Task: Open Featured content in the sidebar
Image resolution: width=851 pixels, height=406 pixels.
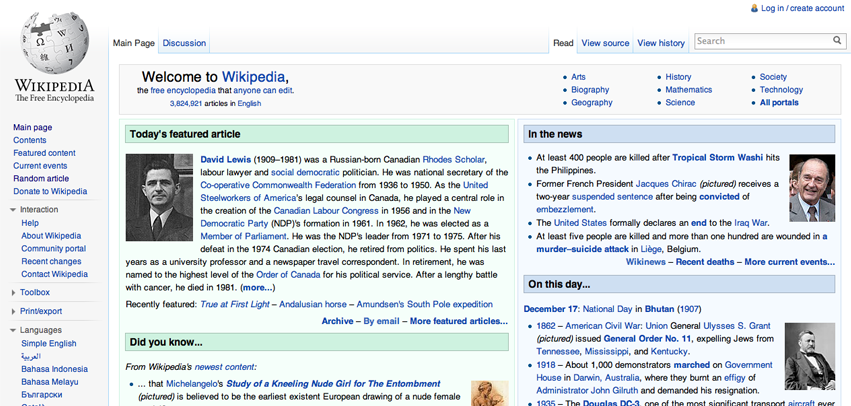Action: (x=45, y=153)
